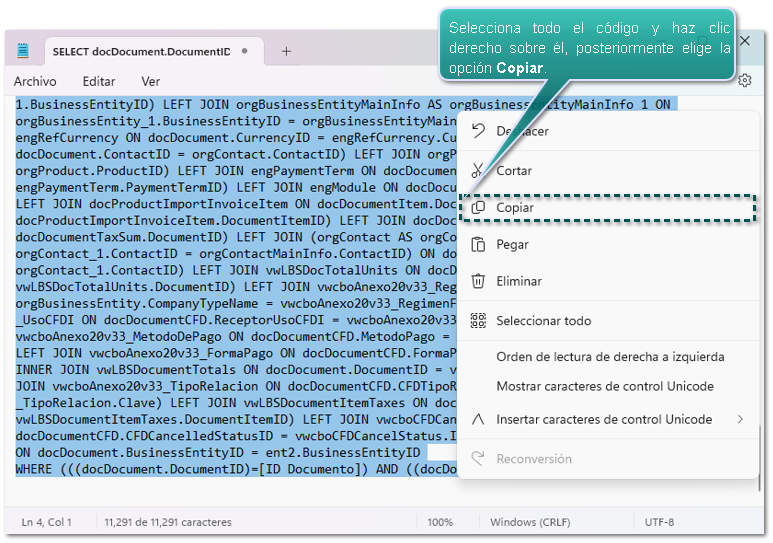
Task: Open the UTF-8 encoding selector
Action: coord(659,522)
